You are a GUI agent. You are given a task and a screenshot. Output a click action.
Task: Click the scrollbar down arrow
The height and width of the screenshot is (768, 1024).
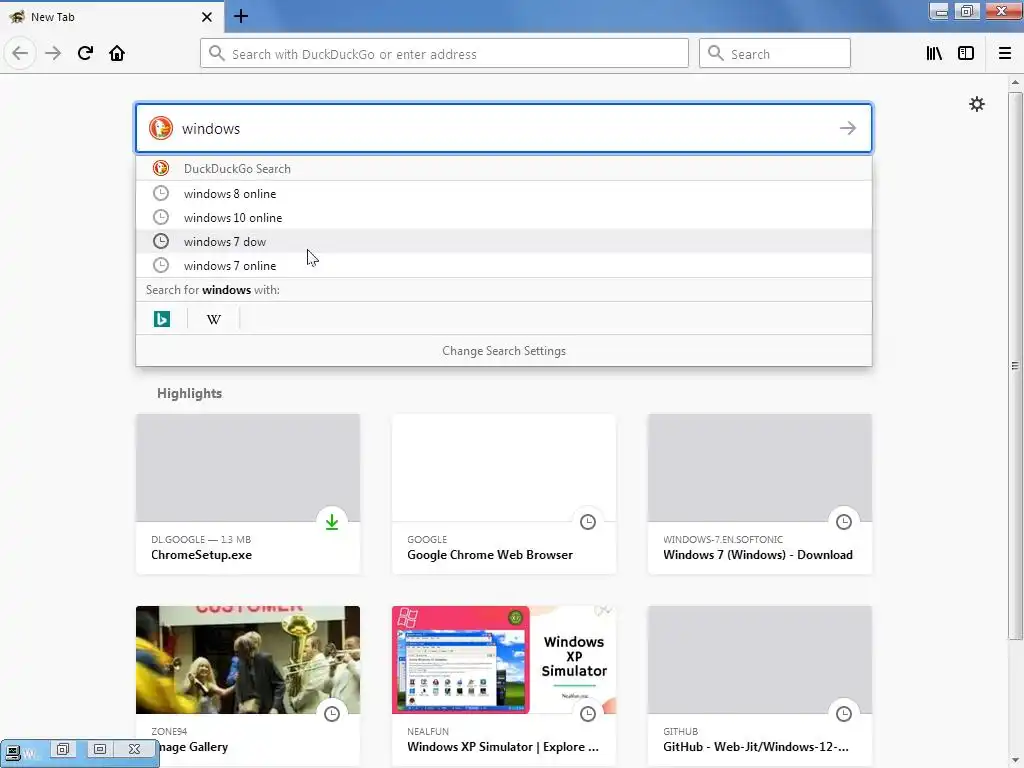pos(1014,760)
